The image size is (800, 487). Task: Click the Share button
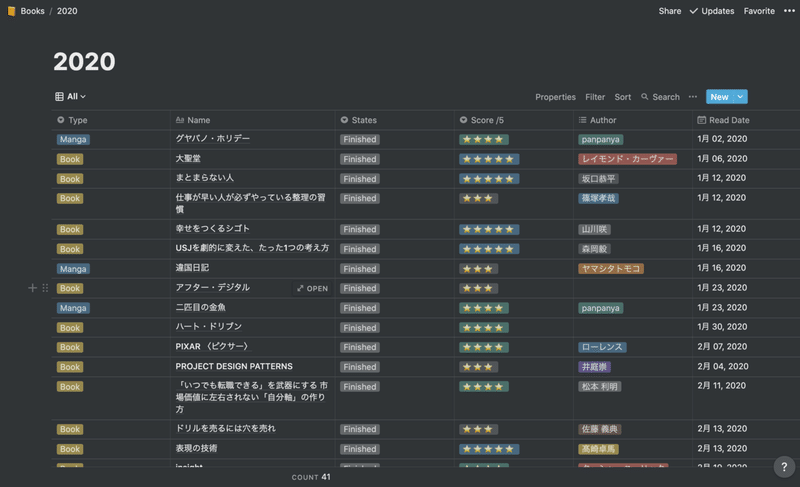point(670,11)
